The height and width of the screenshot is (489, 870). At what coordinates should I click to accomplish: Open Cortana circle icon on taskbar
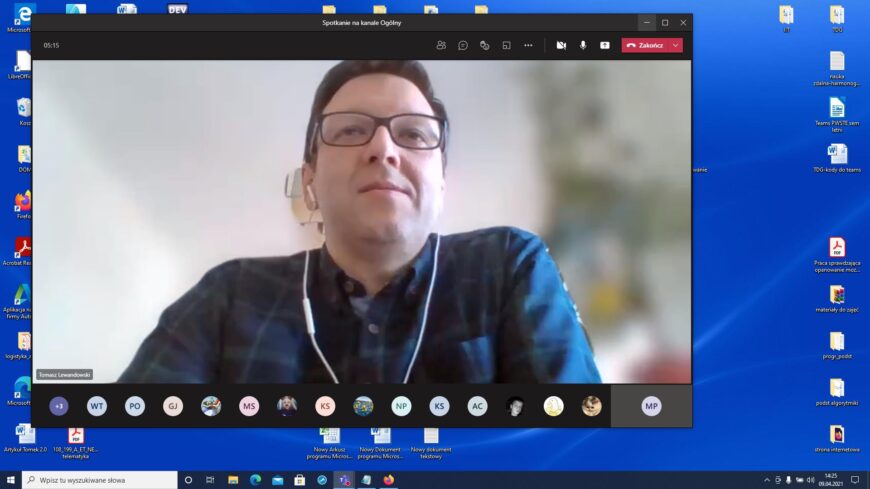point(188,480)
